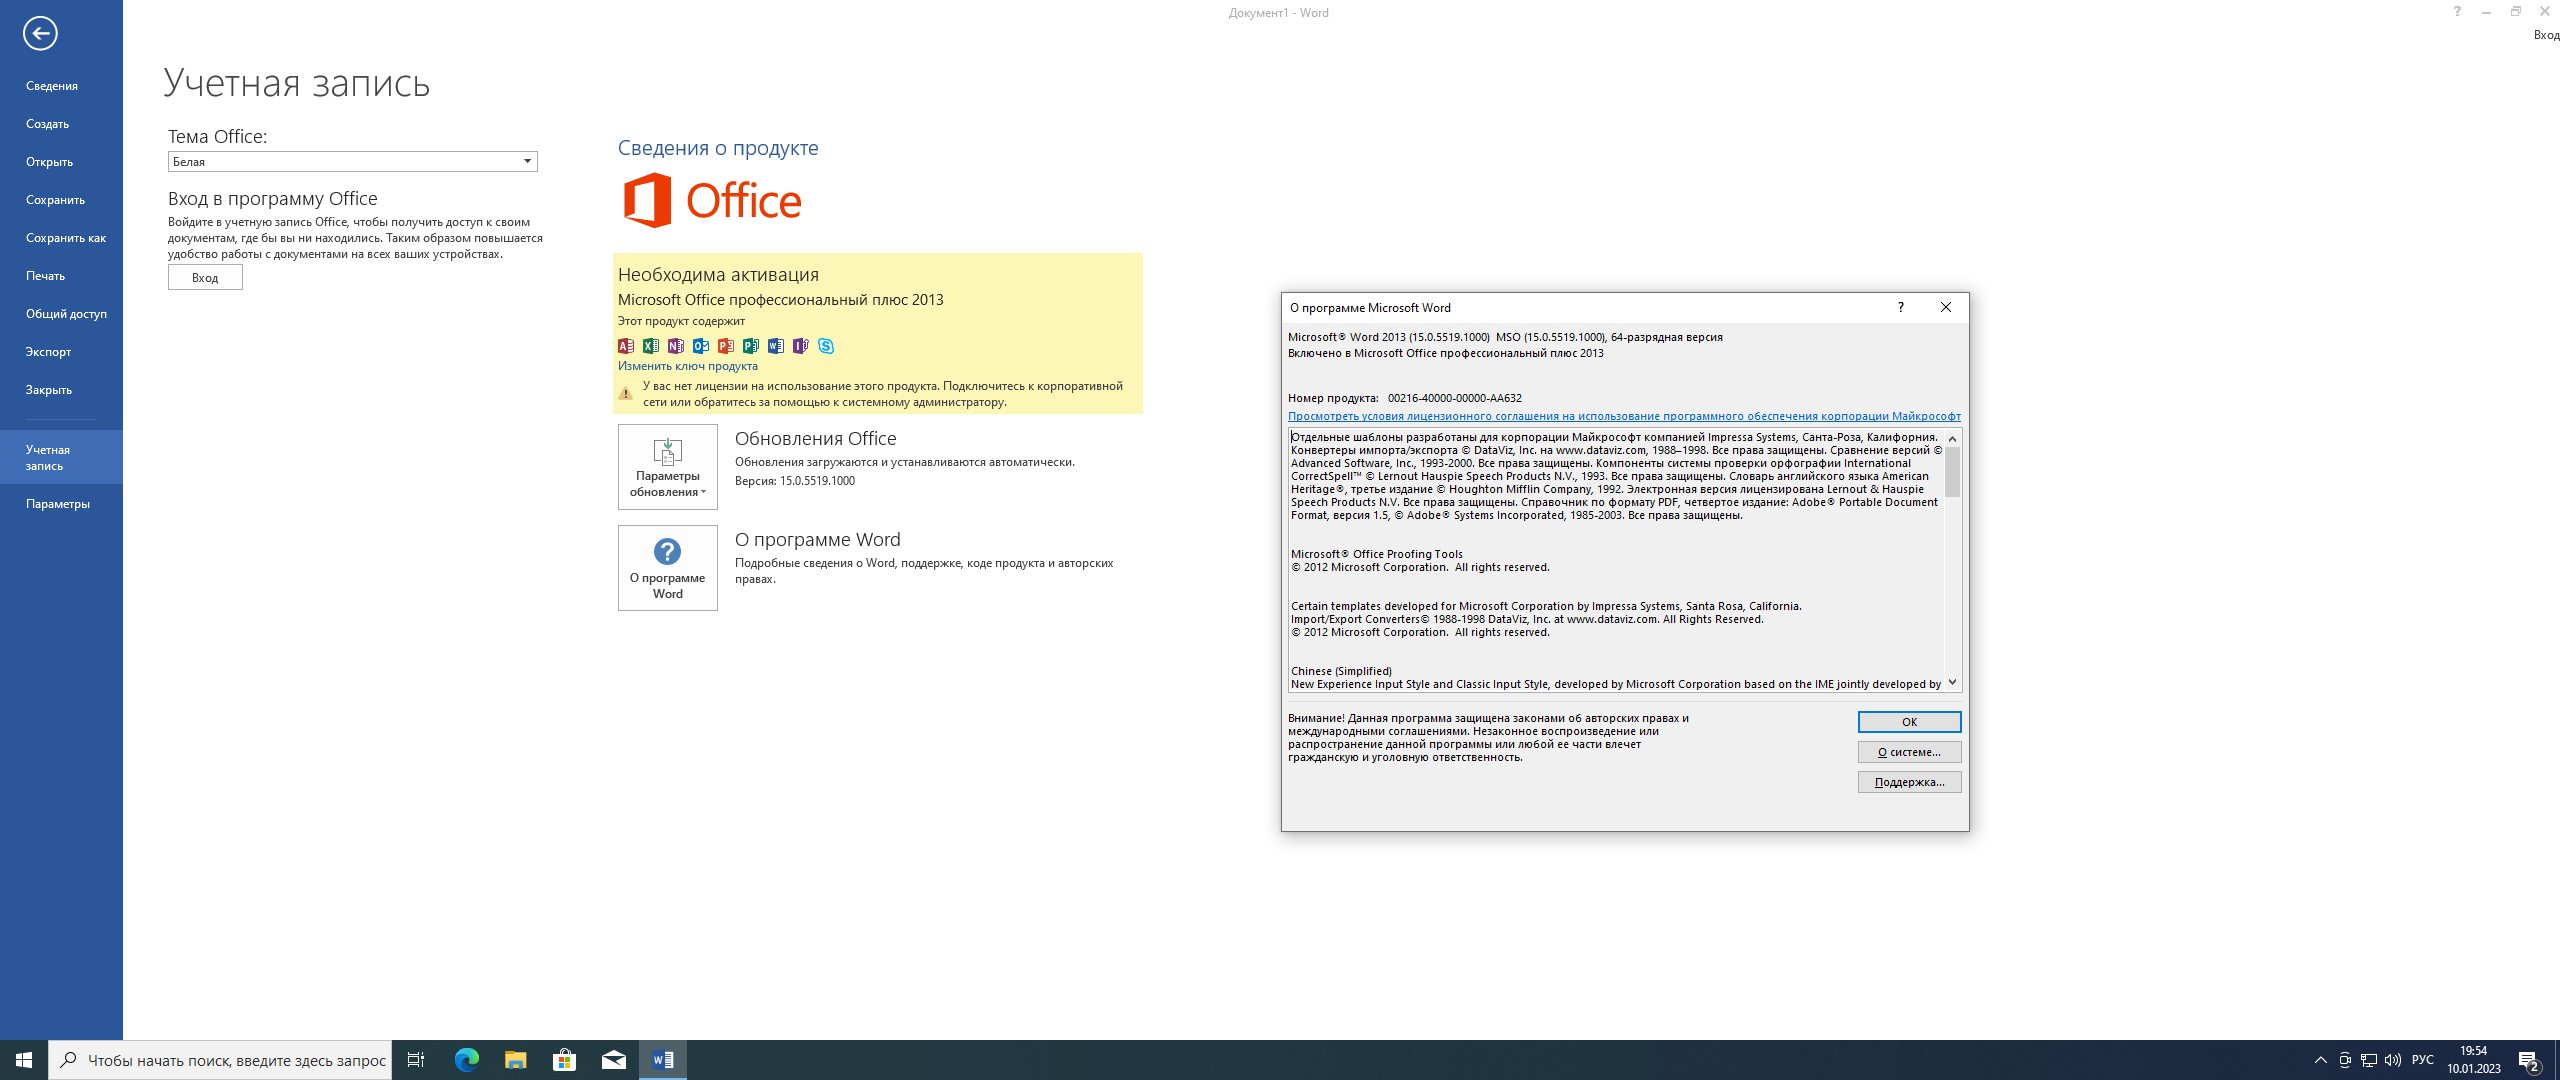Click the О системе... button
The image size is (2560, 1080).
click(x=1909, y=752)
